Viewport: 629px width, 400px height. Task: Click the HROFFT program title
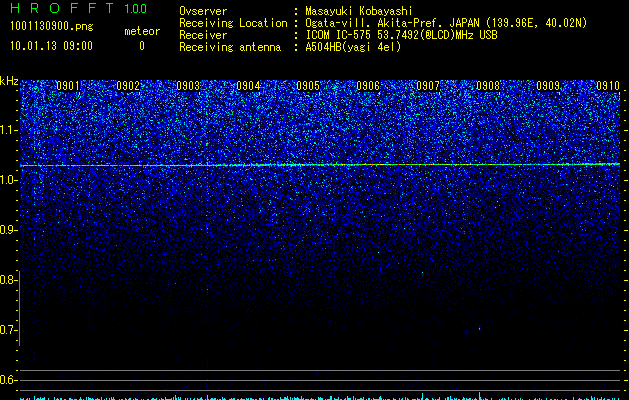click(62, 8)
